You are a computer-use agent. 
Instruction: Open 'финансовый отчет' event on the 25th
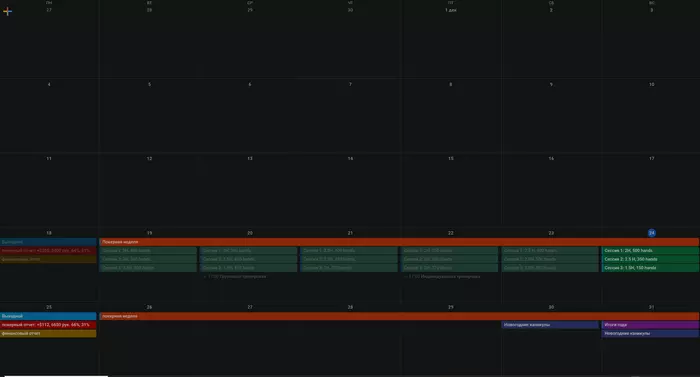click(x=48, y=333)
